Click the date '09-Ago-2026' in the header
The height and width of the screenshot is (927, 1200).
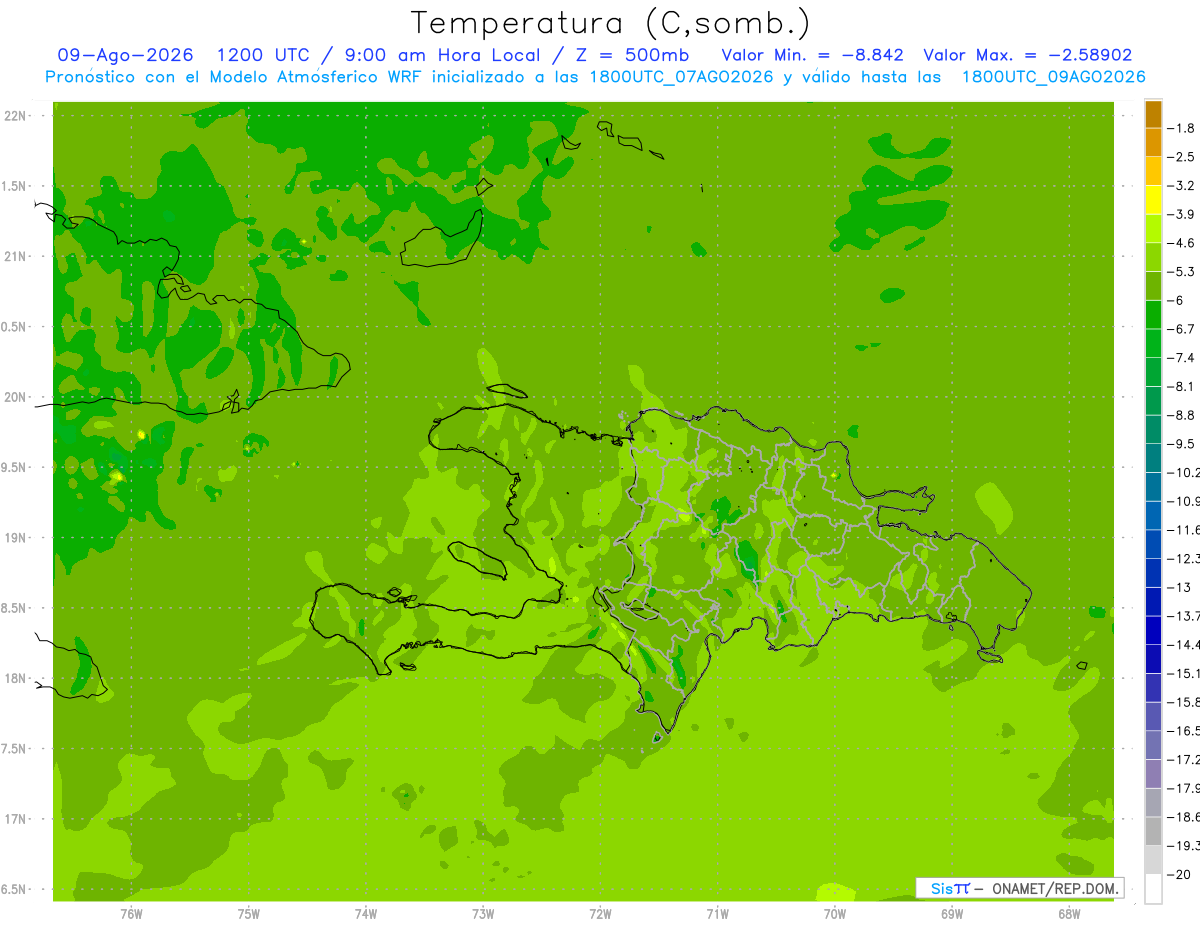[126, 55]
